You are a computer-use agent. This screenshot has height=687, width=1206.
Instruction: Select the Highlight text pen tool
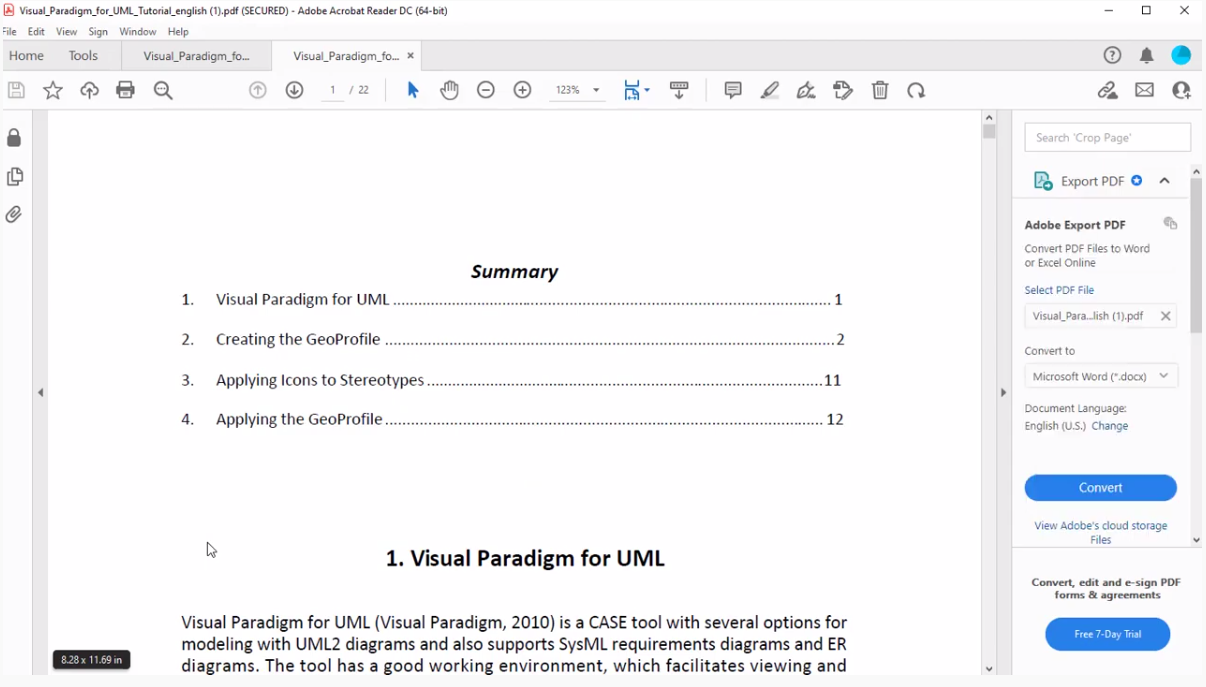click(x=769, y=91)
